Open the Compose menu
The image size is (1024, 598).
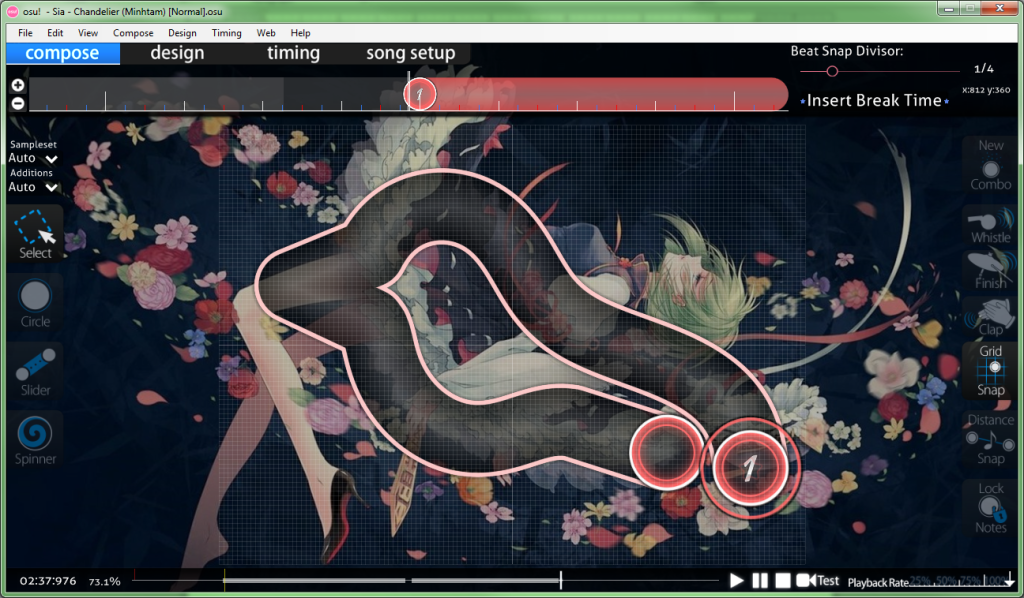pos(133,33)
